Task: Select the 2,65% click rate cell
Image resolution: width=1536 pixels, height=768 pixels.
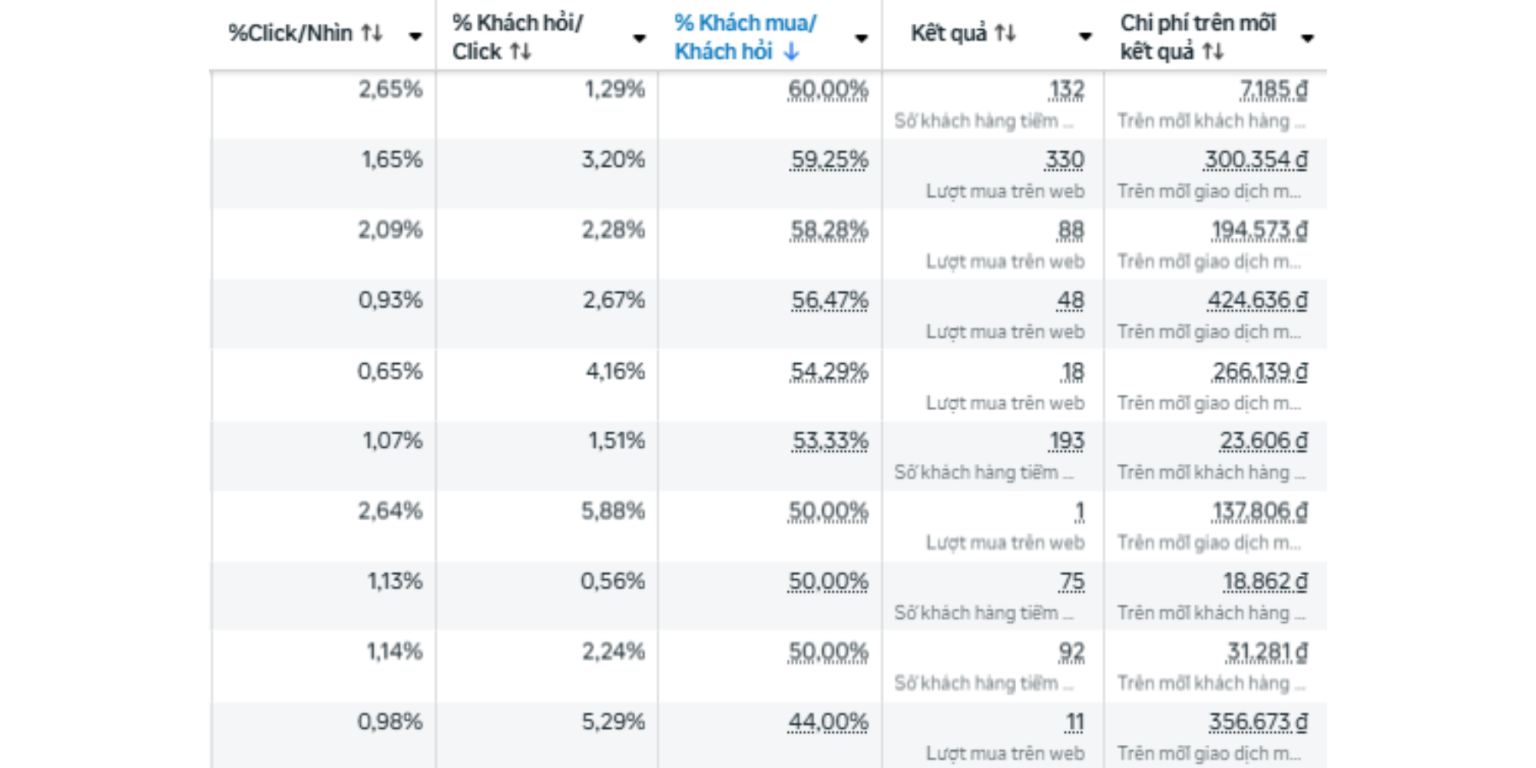Action: [x=390, y=90]
